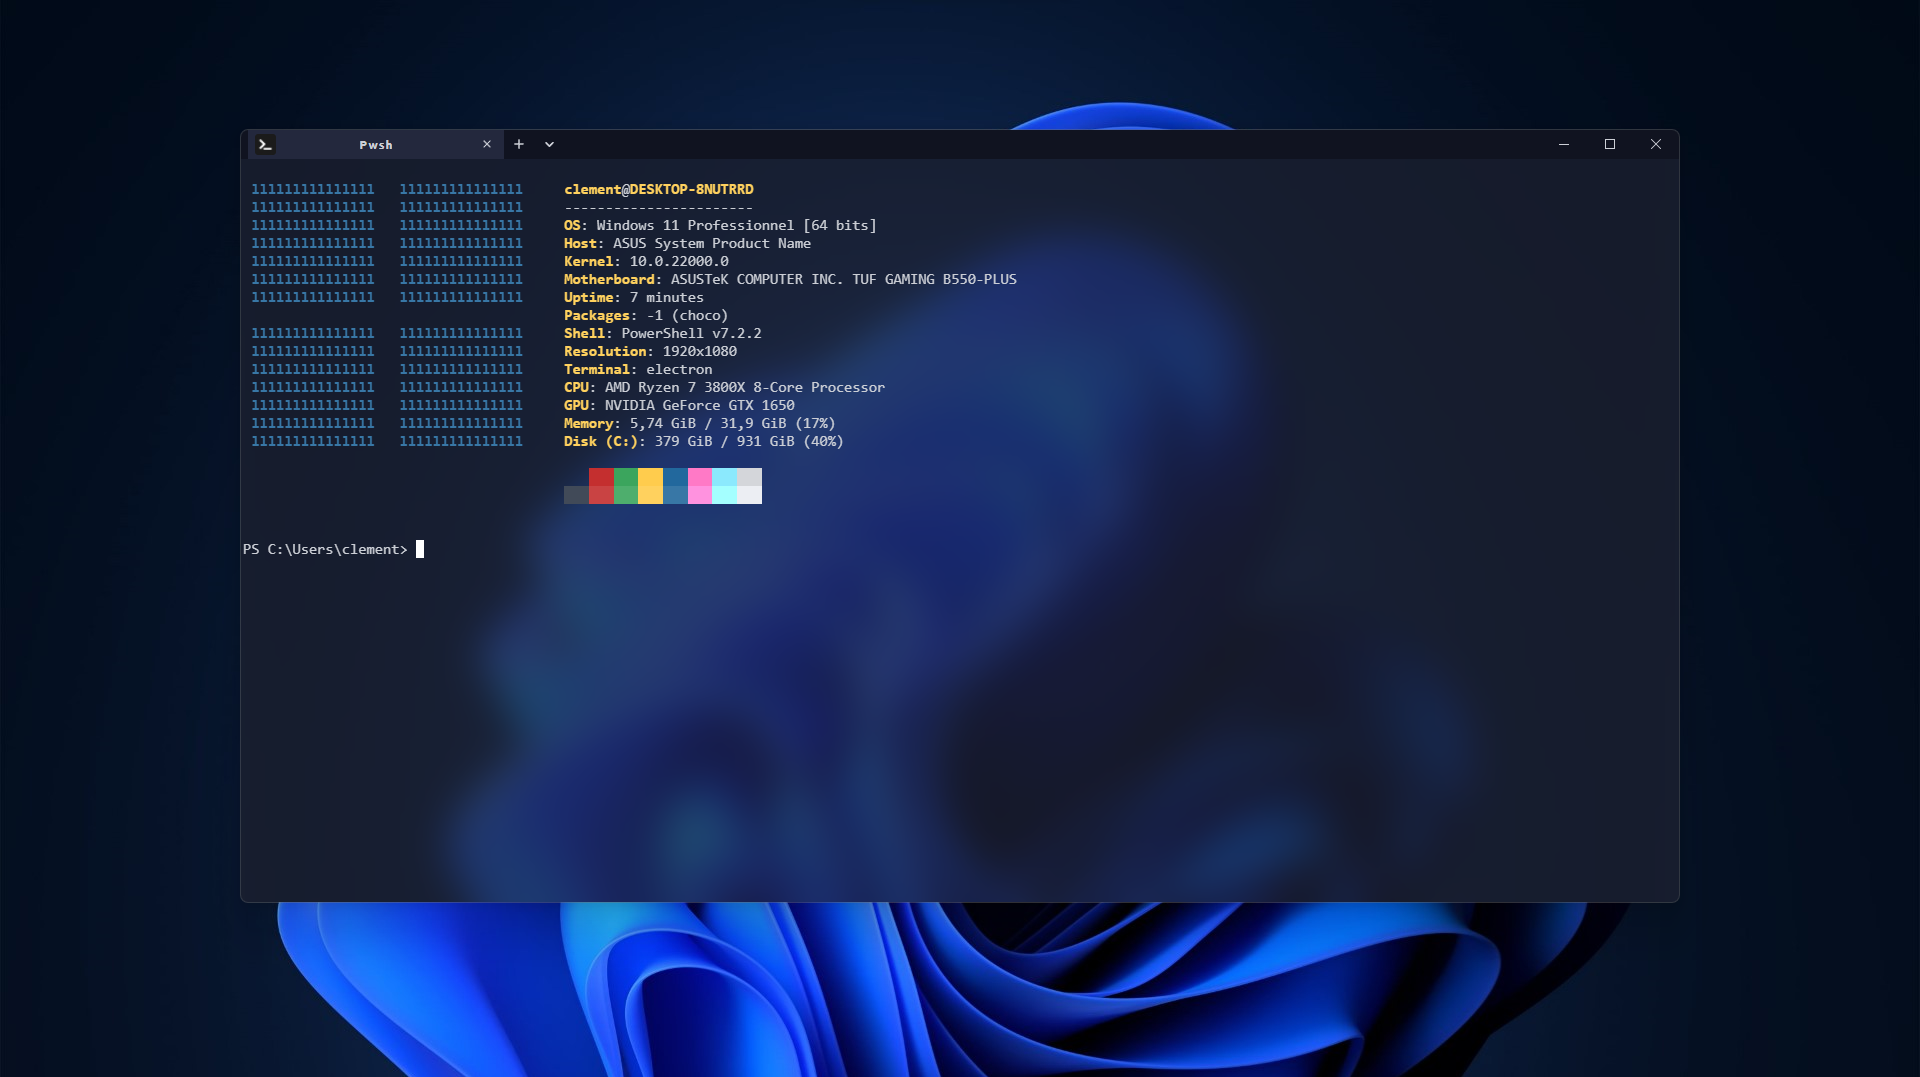Select the red color swatch in the palette
Screen dimensions: 1920x1077
pyautogui.click(x=601, y=487)
